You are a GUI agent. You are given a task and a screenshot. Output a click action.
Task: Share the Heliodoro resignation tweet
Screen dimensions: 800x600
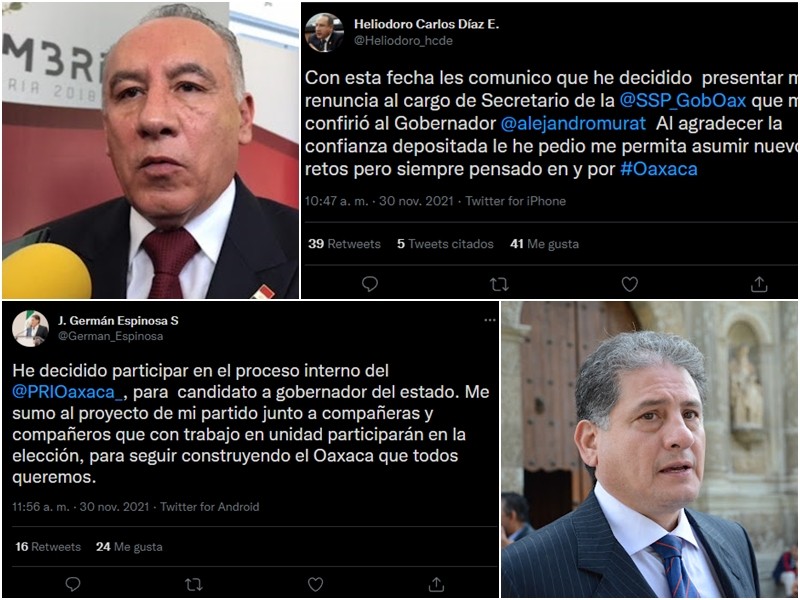[x=759, y=284]
